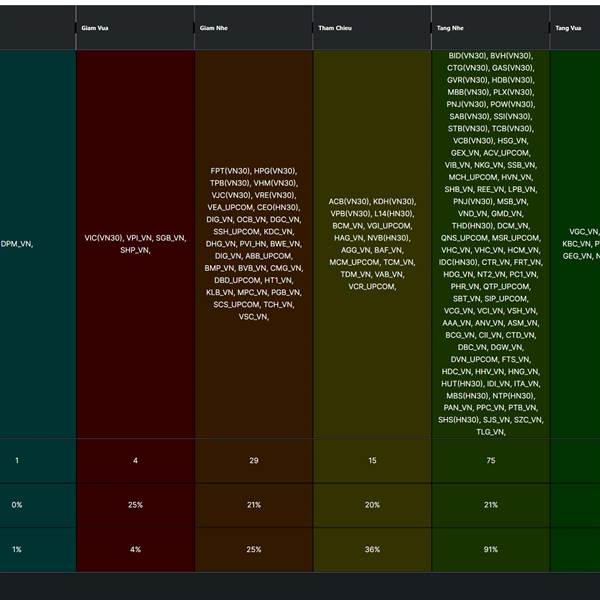Click count cell 15 under Tham Chieu
The image size is (600, 600).
pos(372,460)
